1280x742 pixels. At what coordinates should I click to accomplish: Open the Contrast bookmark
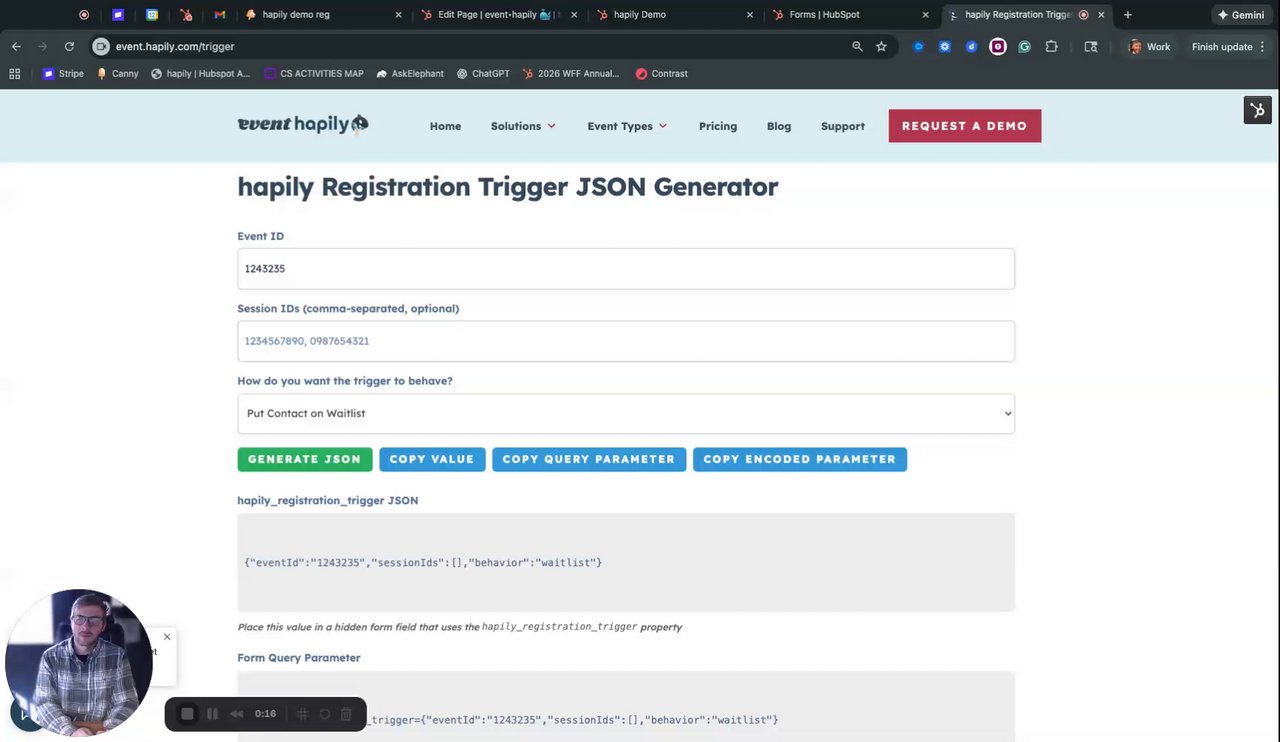(x=662, y=73)
